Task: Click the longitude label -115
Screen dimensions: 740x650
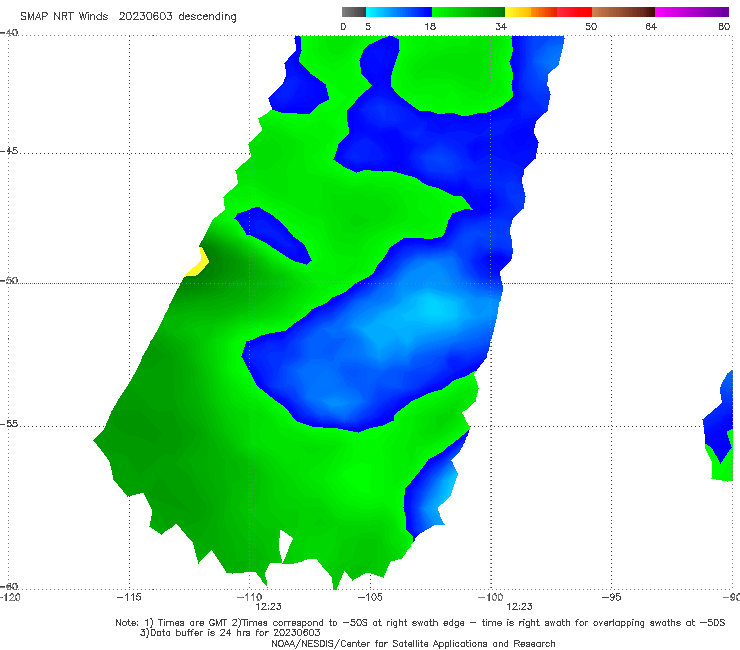Action: coord(129,597)
